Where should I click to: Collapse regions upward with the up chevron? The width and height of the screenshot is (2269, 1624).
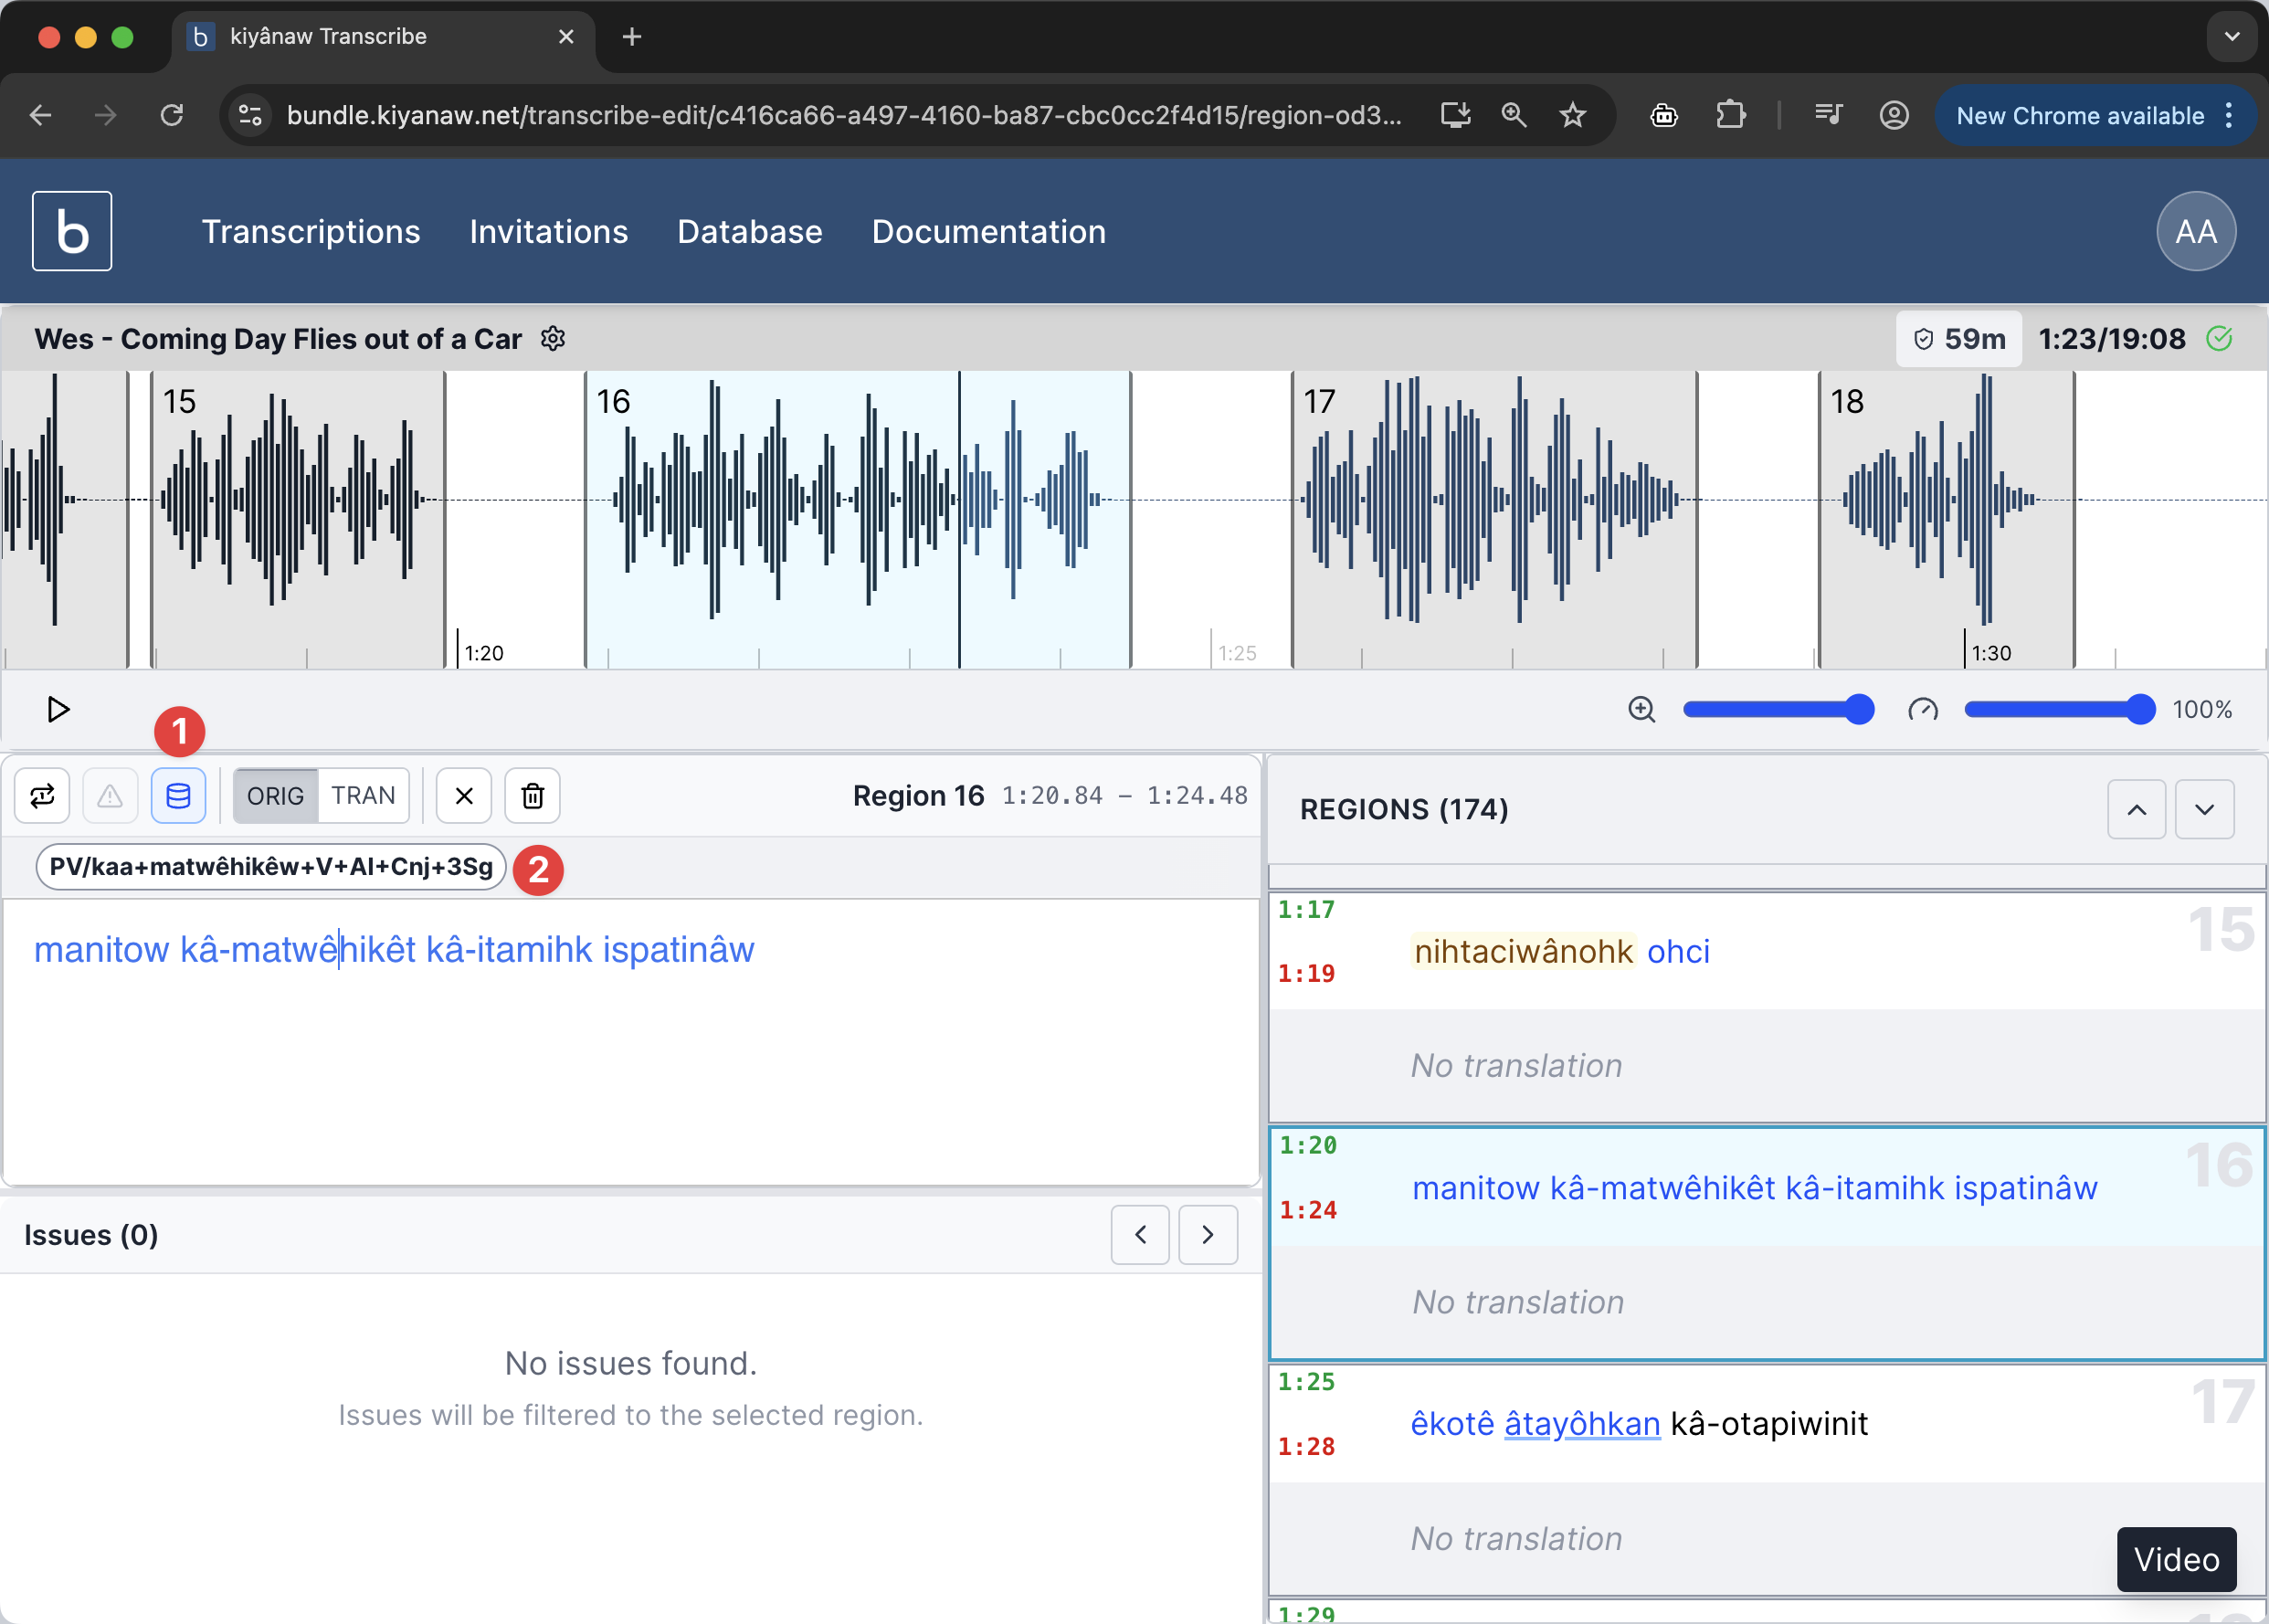pos(2136,808)
